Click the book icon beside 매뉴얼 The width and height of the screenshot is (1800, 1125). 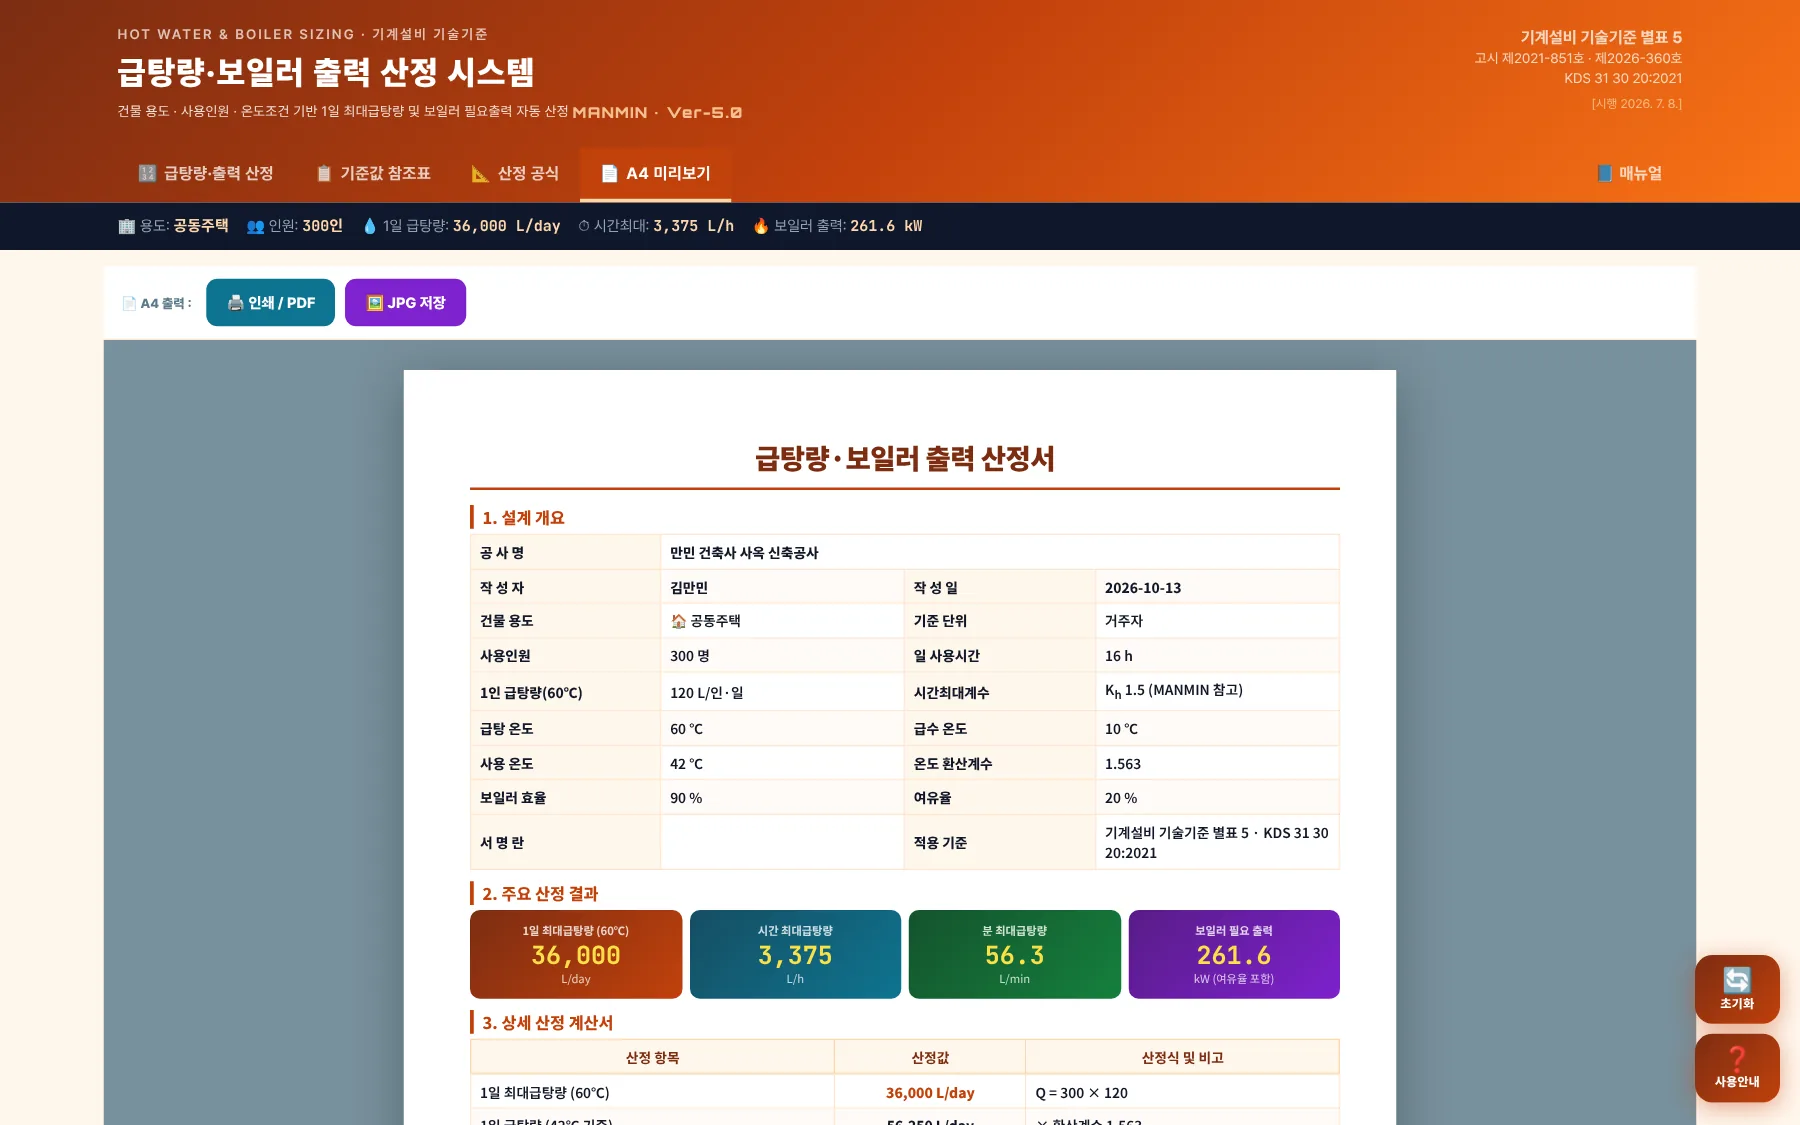[x=1605, y=173]
